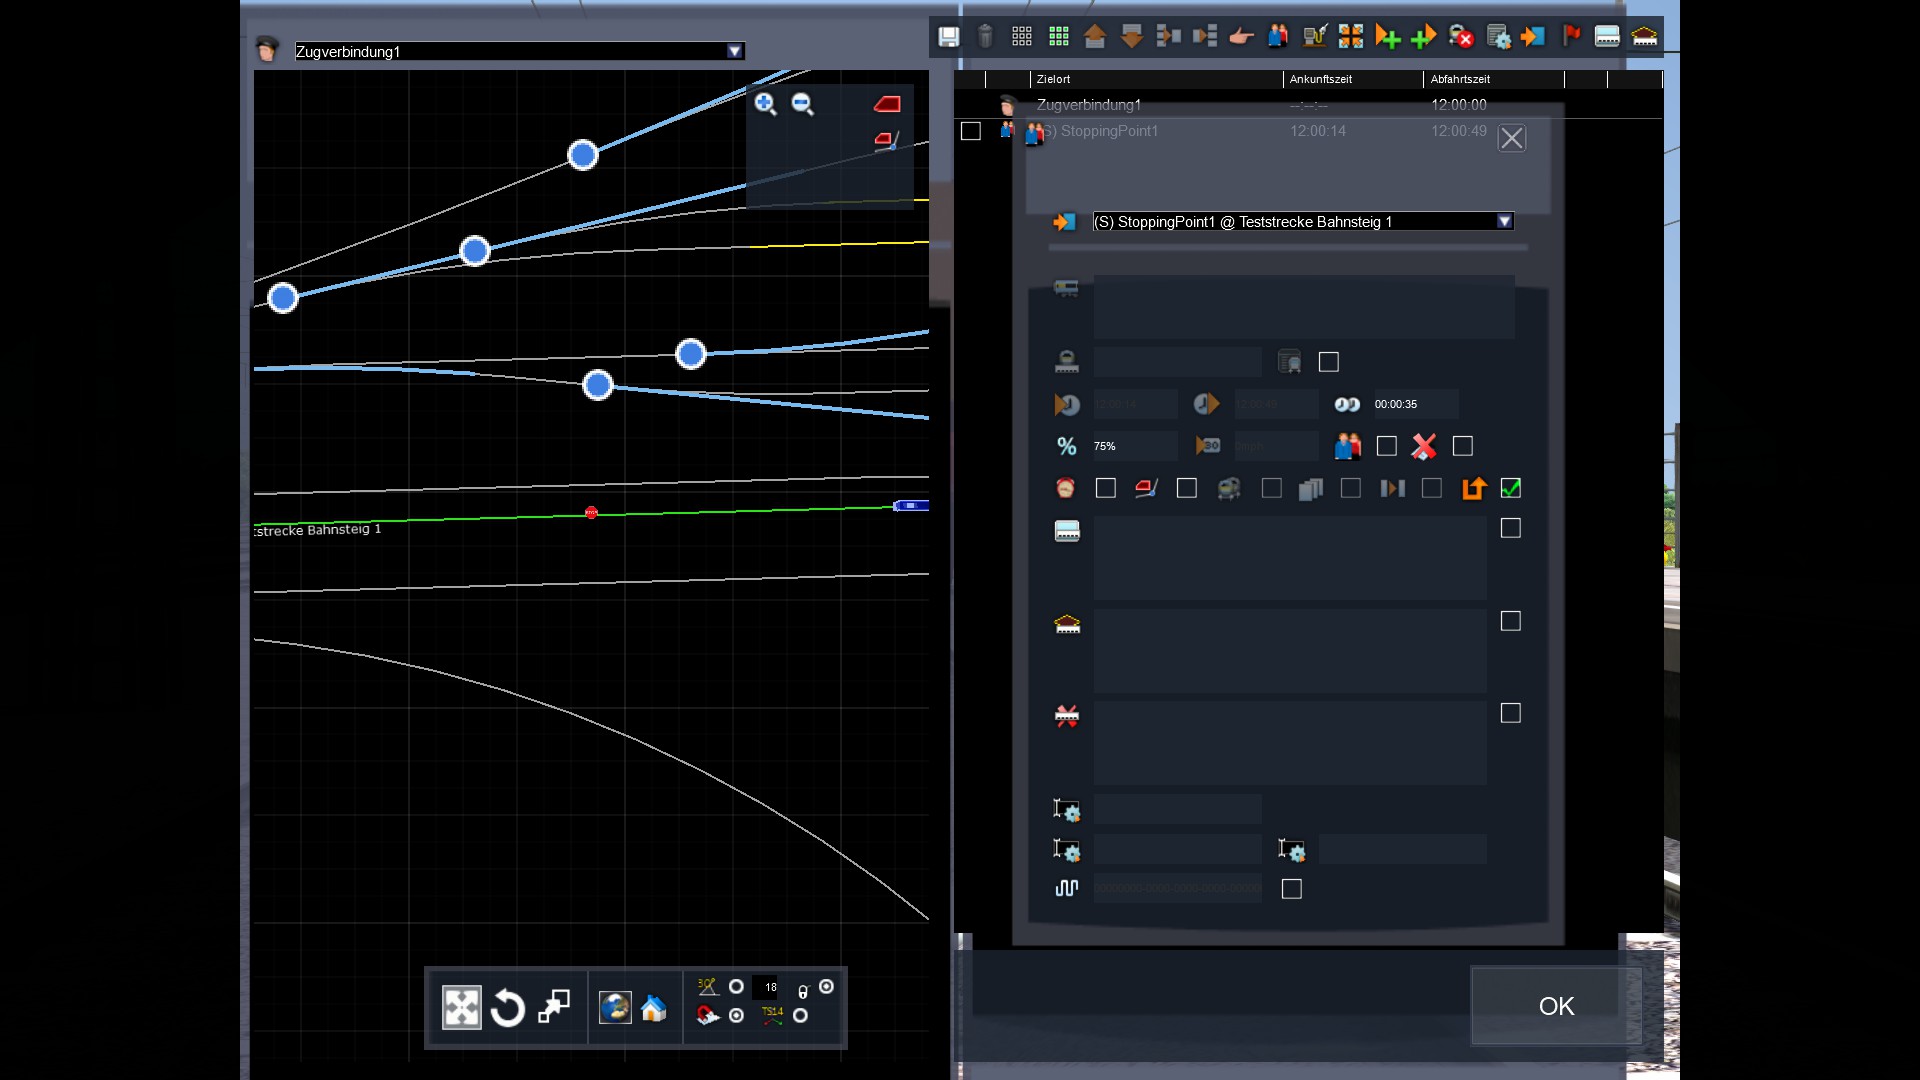This screenshot has width=1920, height=1080.
Task: Expand the StoppingPoint1 @ Teststrecke dropdown
Action: tap(1504, 222)
